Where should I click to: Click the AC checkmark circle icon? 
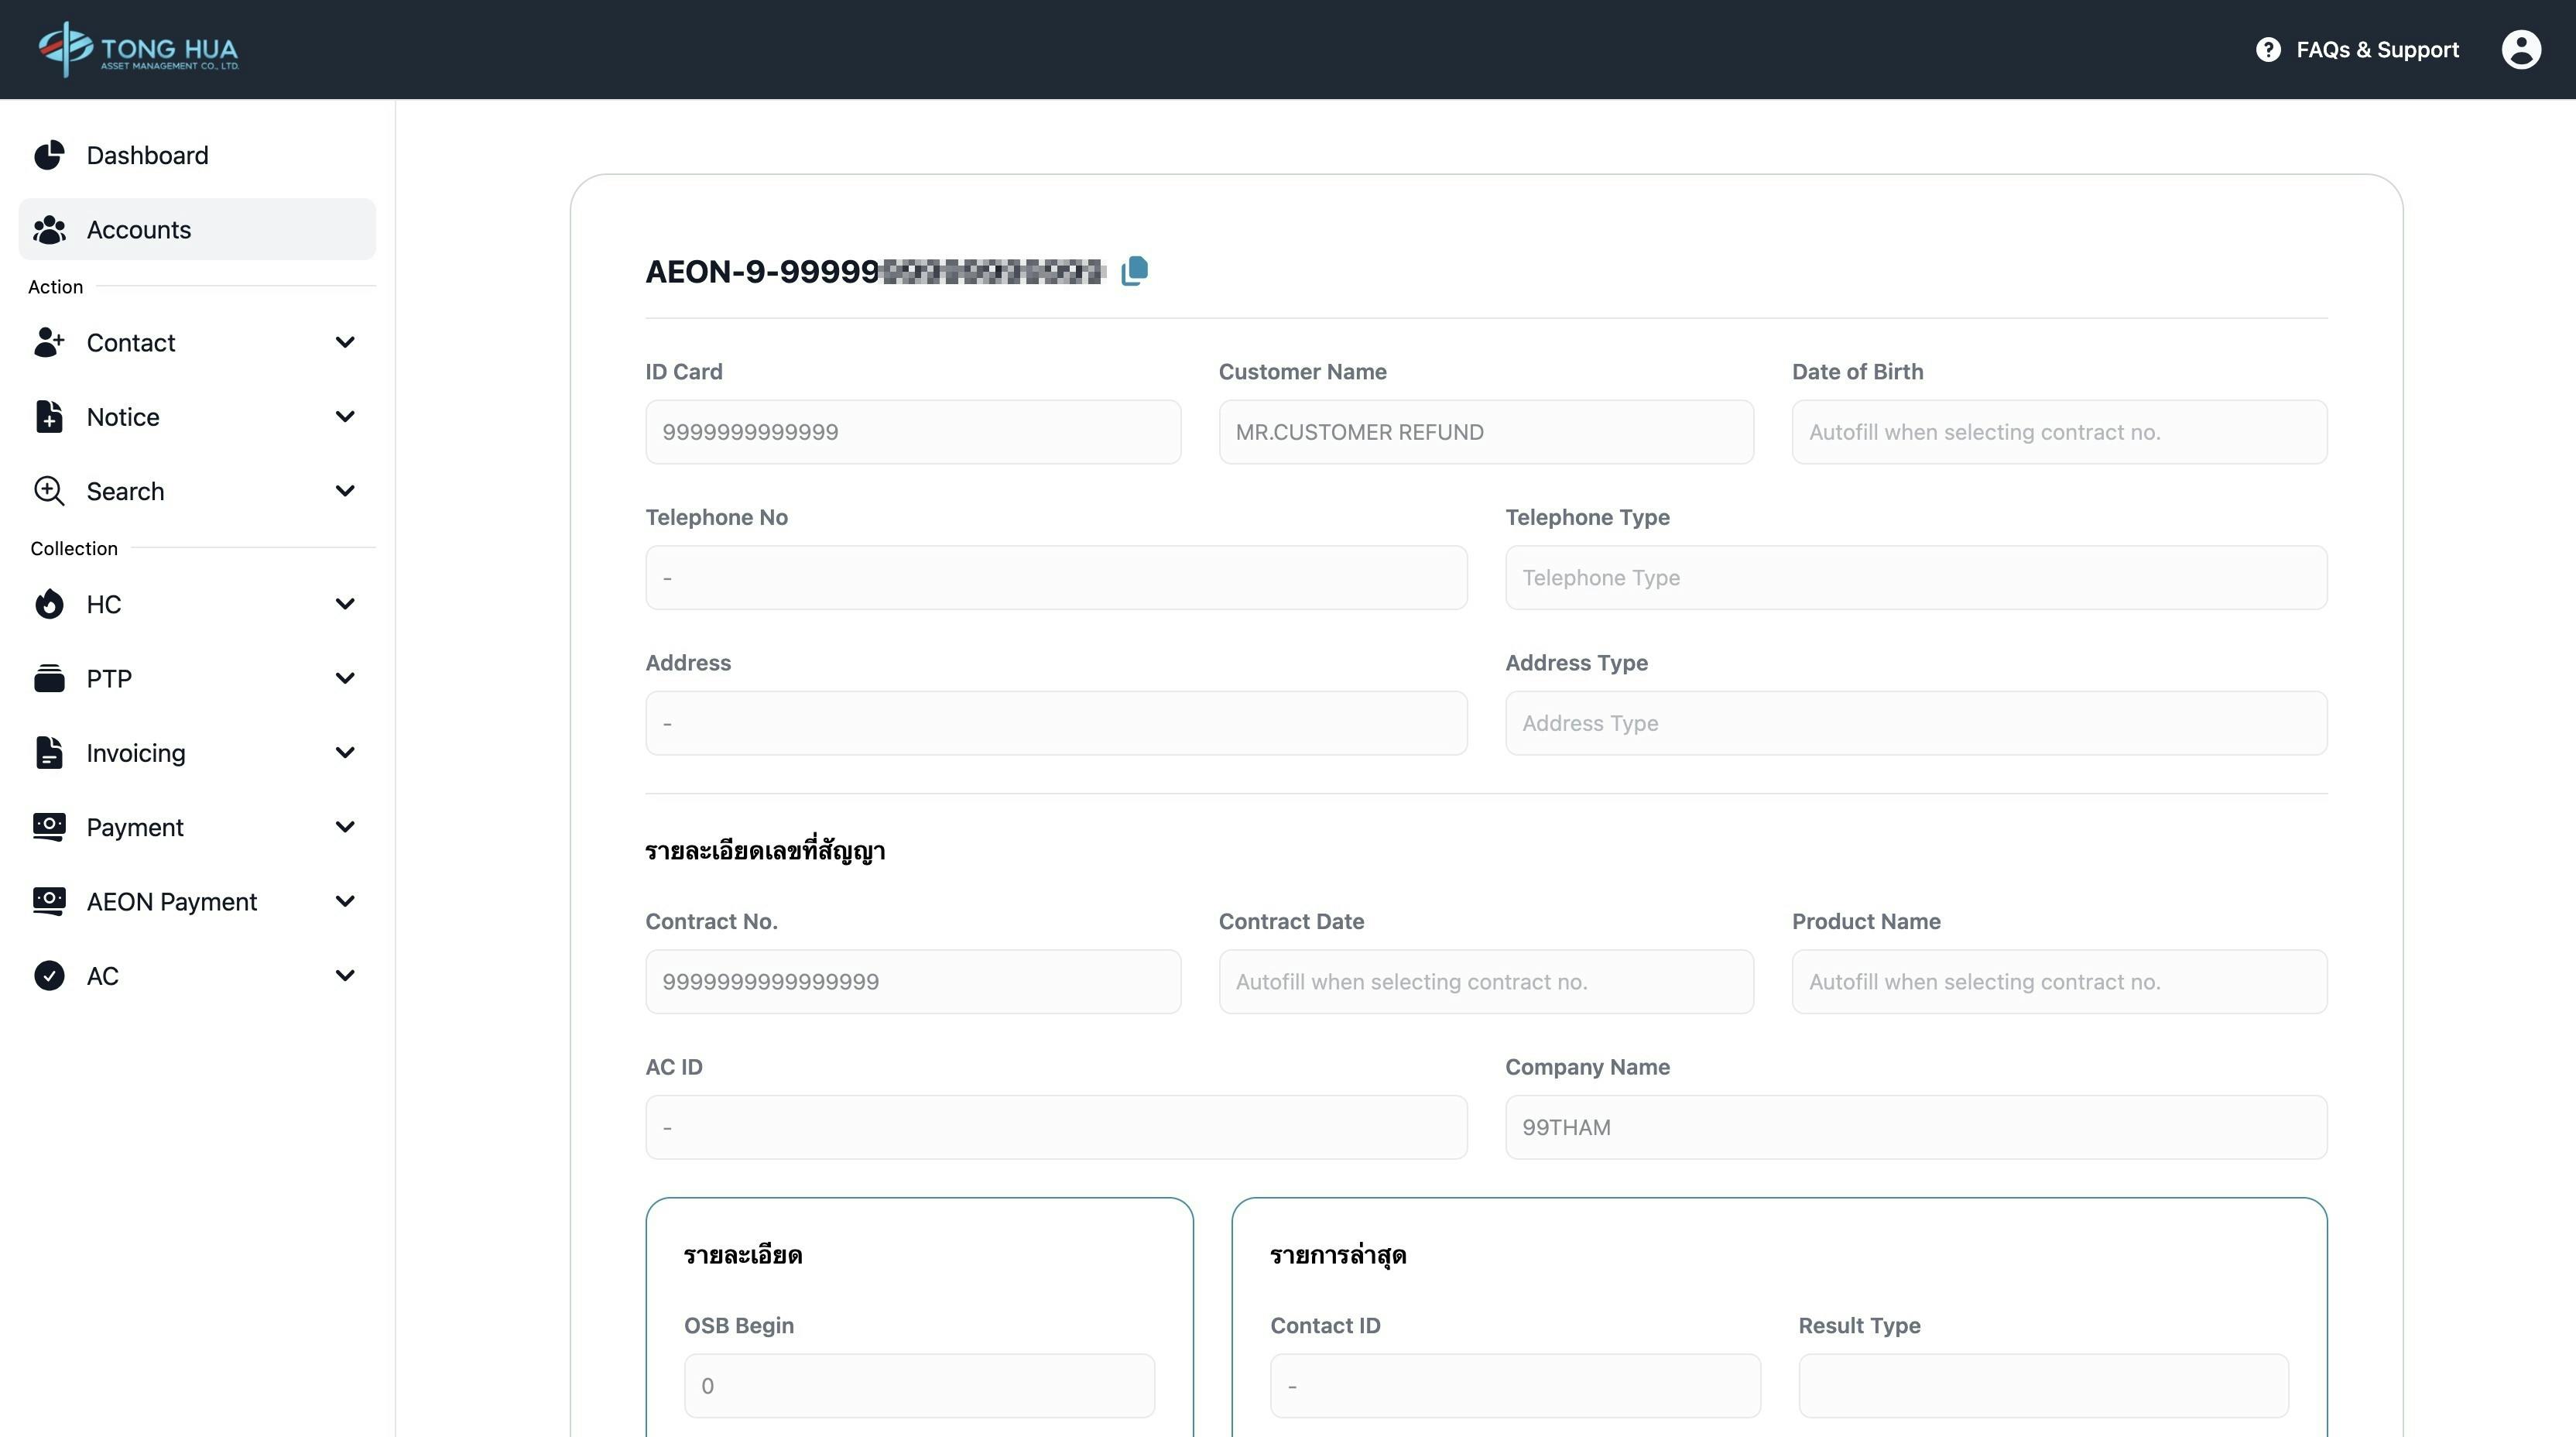[x=49, y=976]
